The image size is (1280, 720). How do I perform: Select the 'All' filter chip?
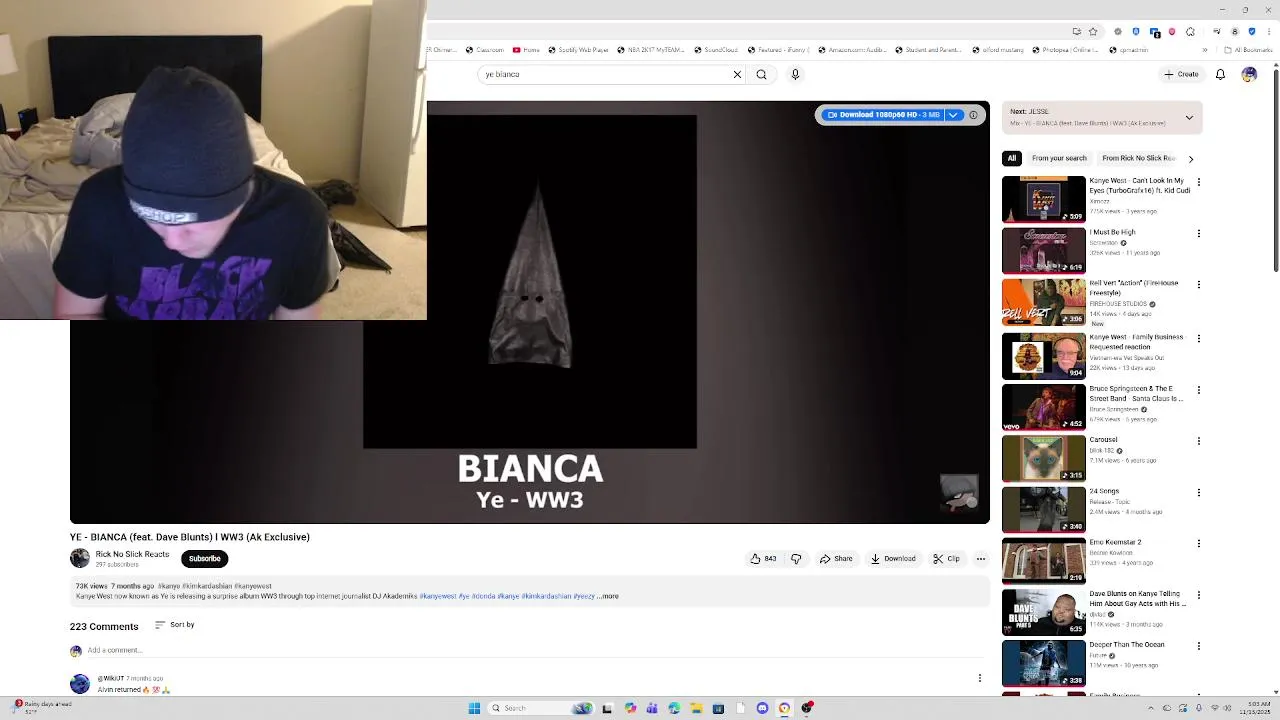point(1012,158)
